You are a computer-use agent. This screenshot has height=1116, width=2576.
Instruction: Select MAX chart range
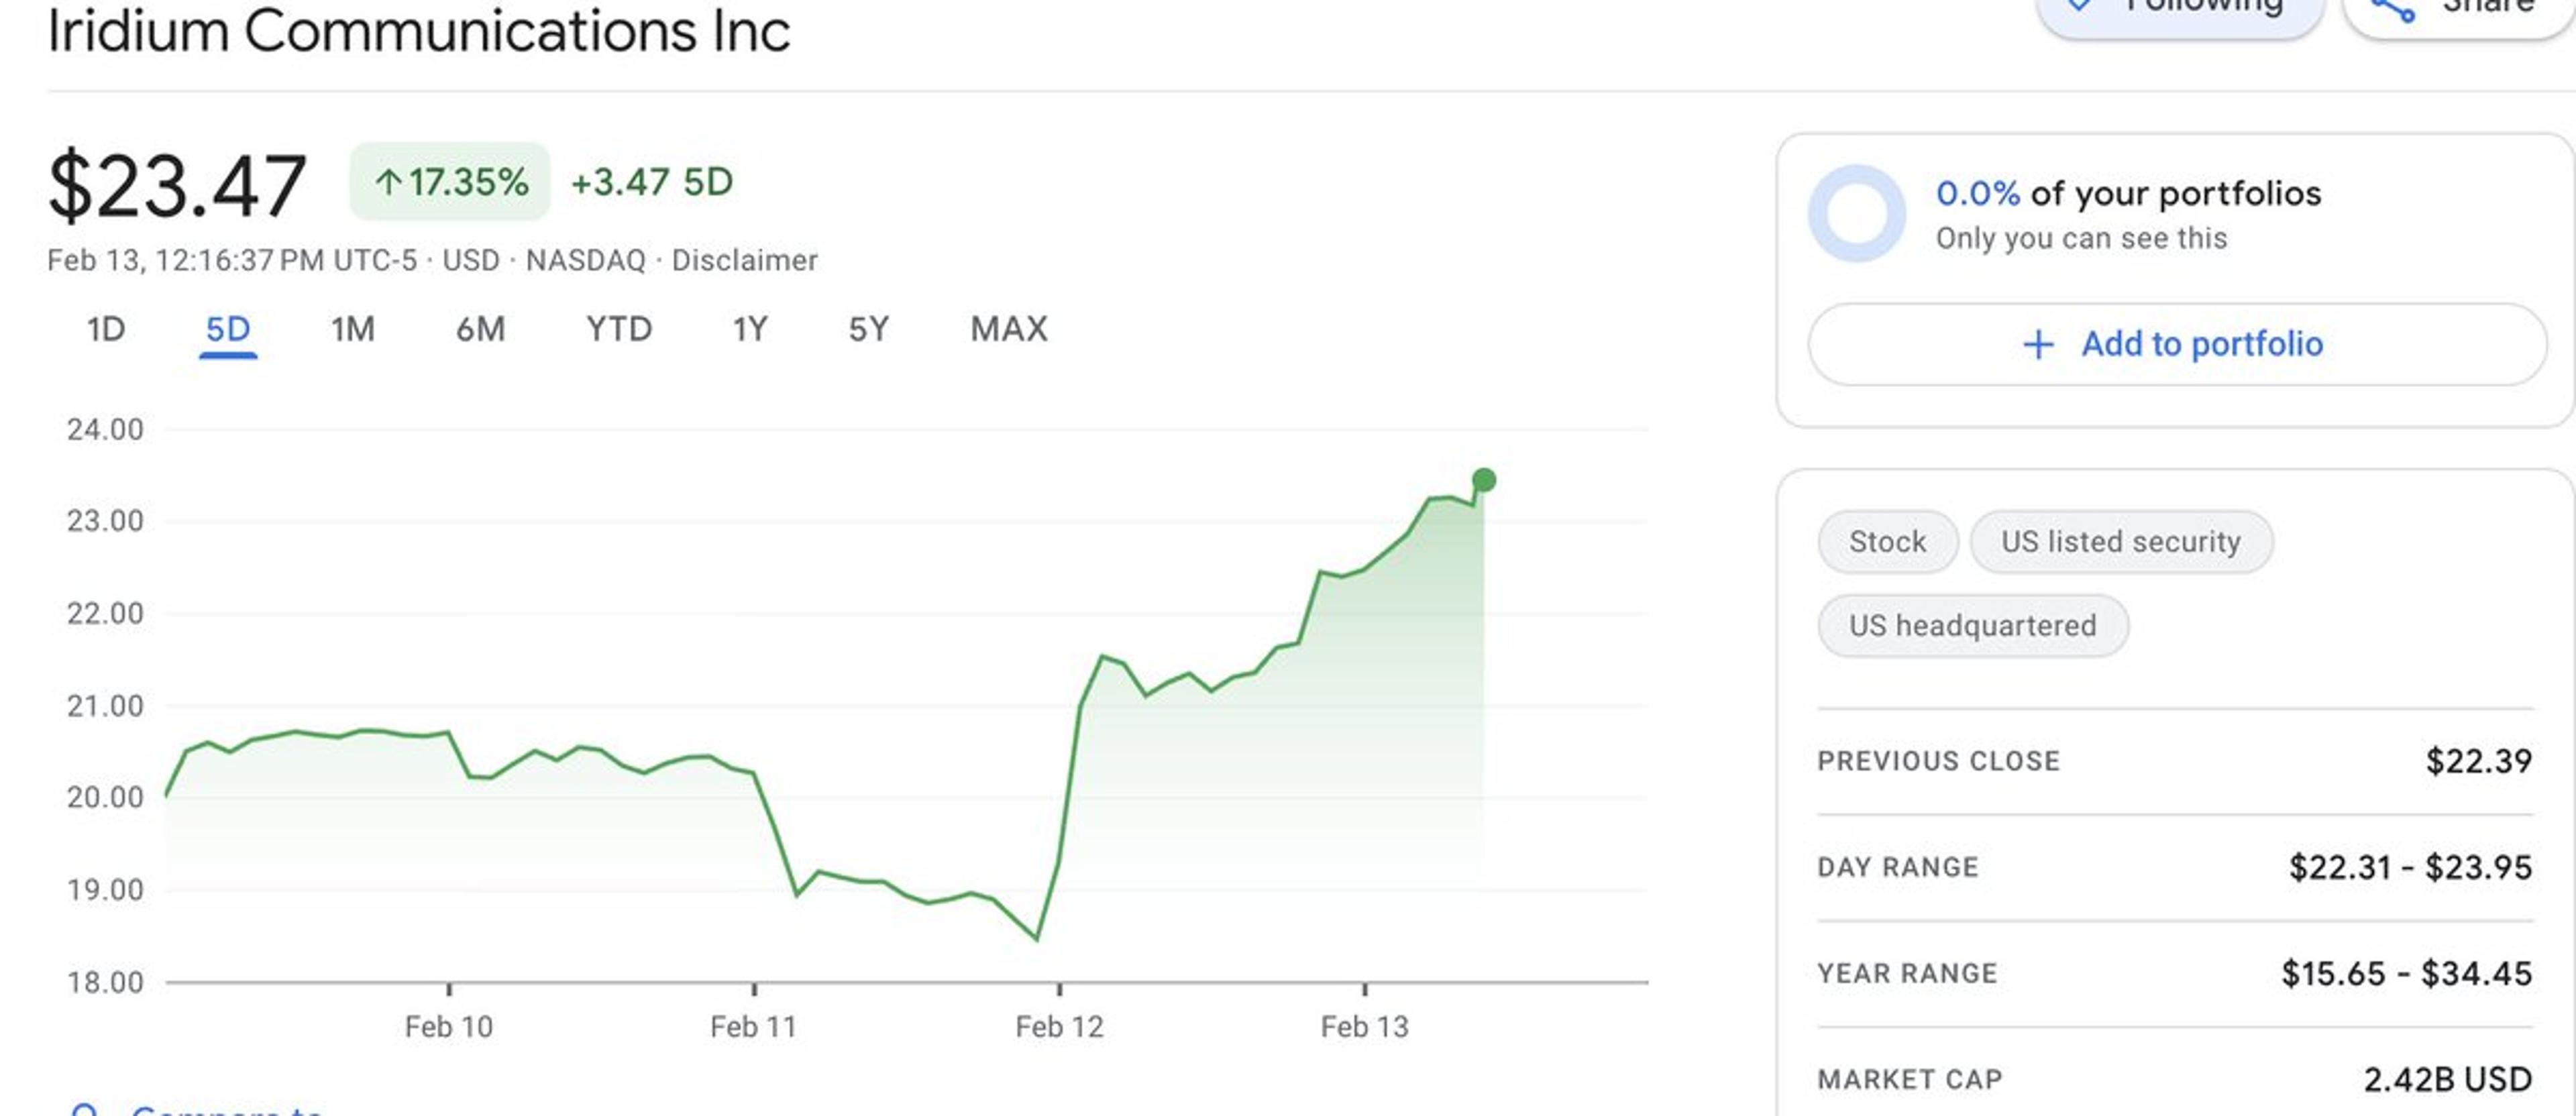1009,329
